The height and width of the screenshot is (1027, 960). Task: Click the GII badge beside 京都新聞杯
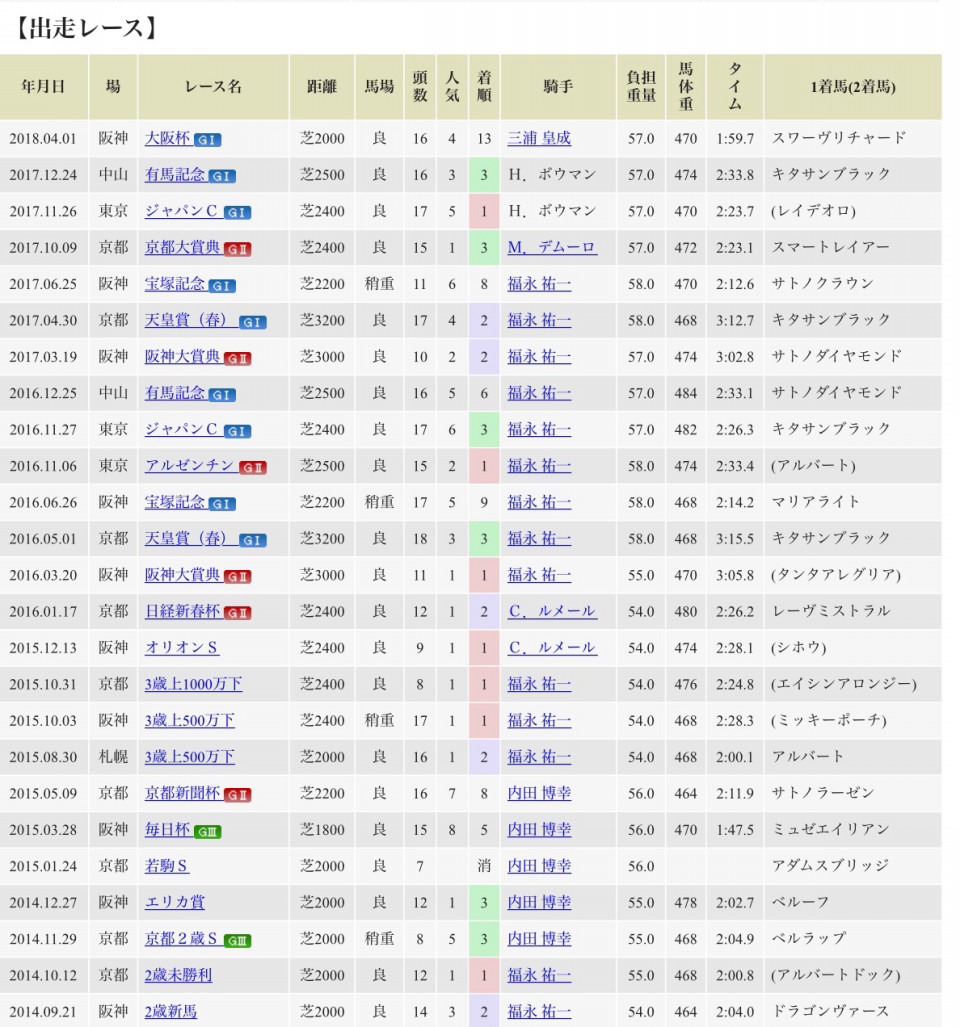point(237,795)
